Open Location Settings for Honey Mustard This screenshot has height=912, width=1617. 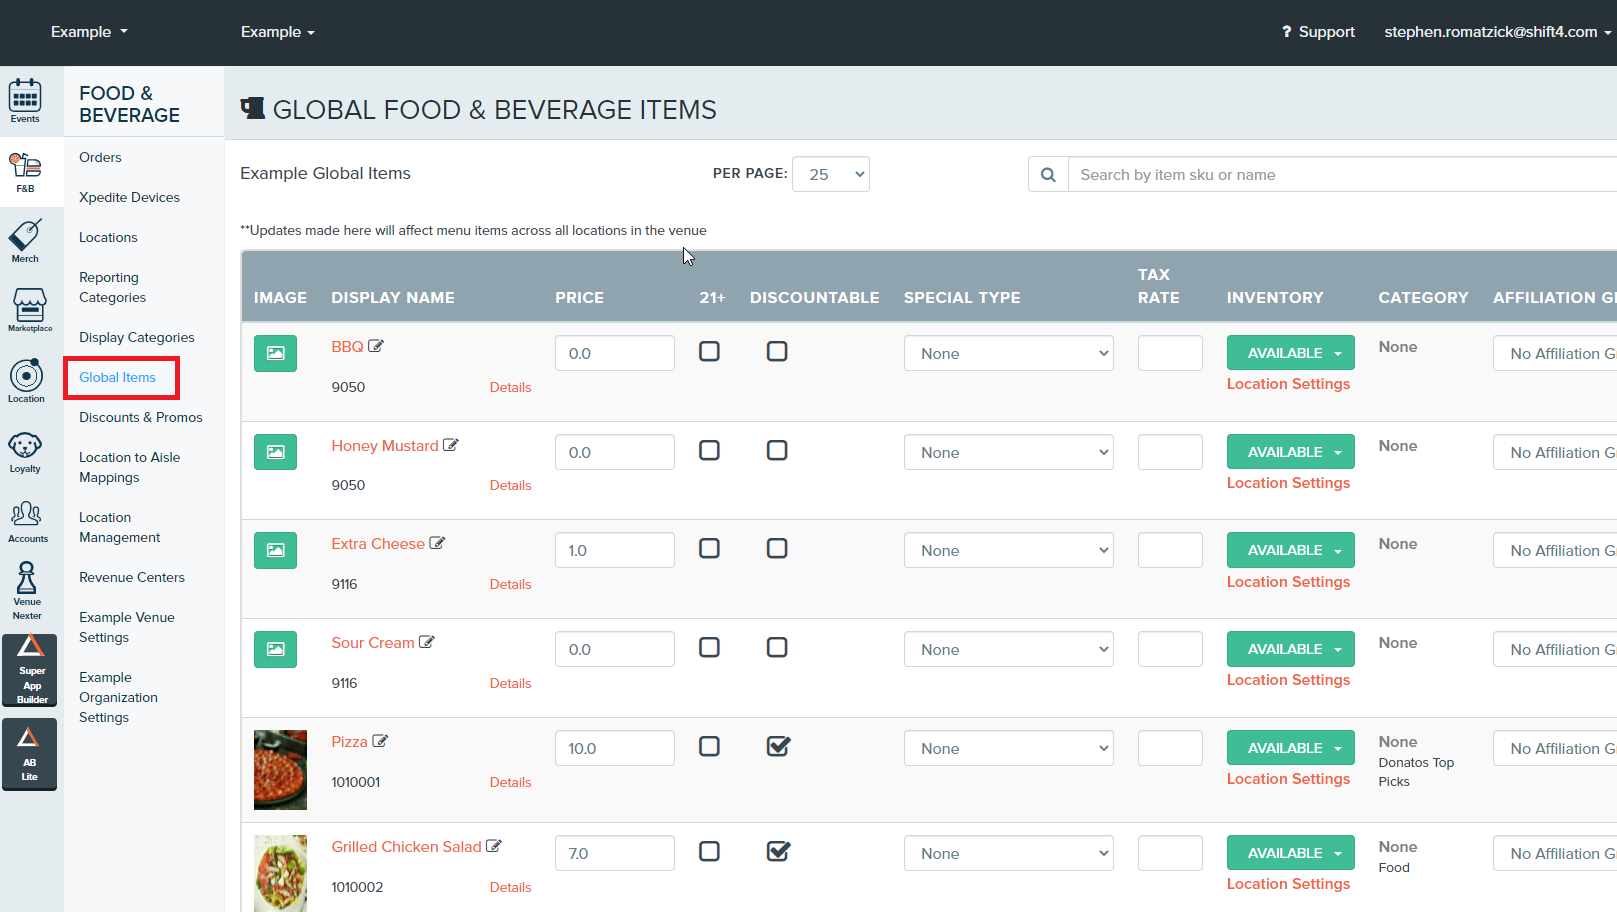(1288, 483)
